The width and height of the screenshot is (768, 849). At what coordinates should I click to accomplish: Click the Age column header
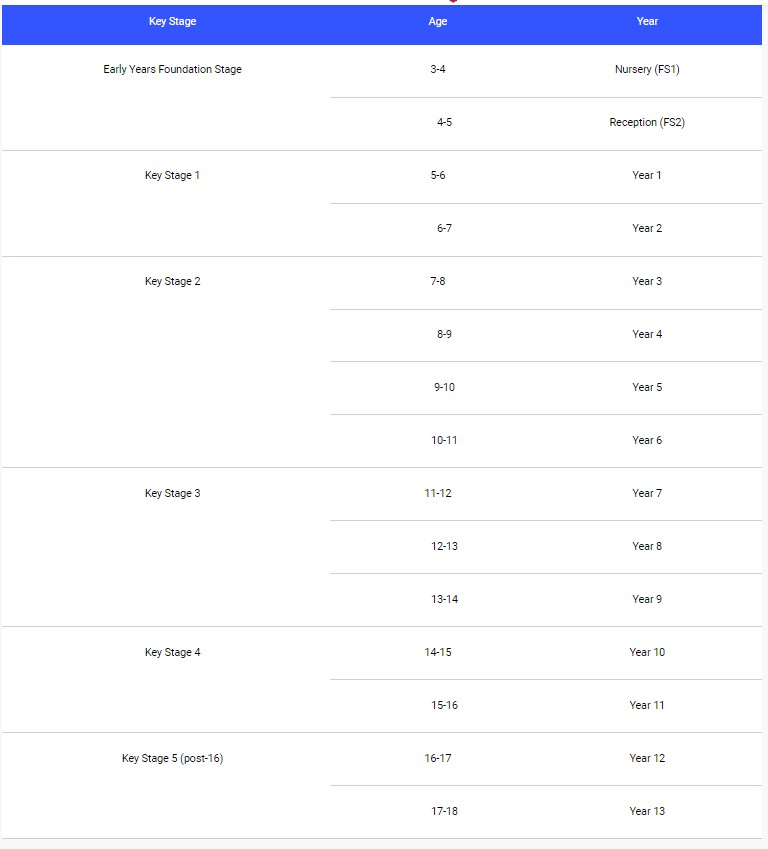(x=438, y=22)
